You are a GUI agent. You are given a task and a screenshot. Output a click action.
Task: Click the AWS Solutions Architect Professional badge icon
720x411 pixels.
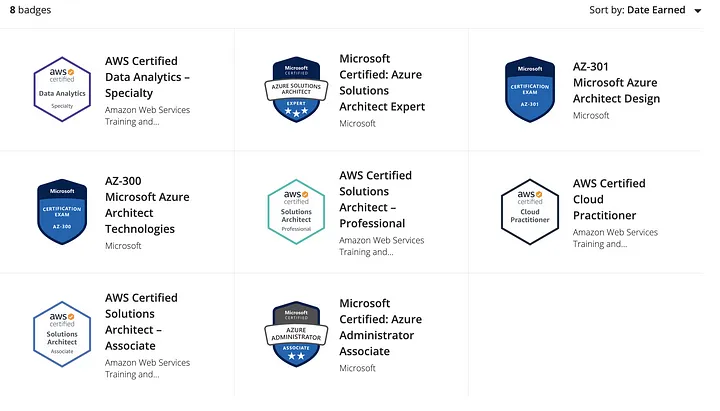coord(296,212)
